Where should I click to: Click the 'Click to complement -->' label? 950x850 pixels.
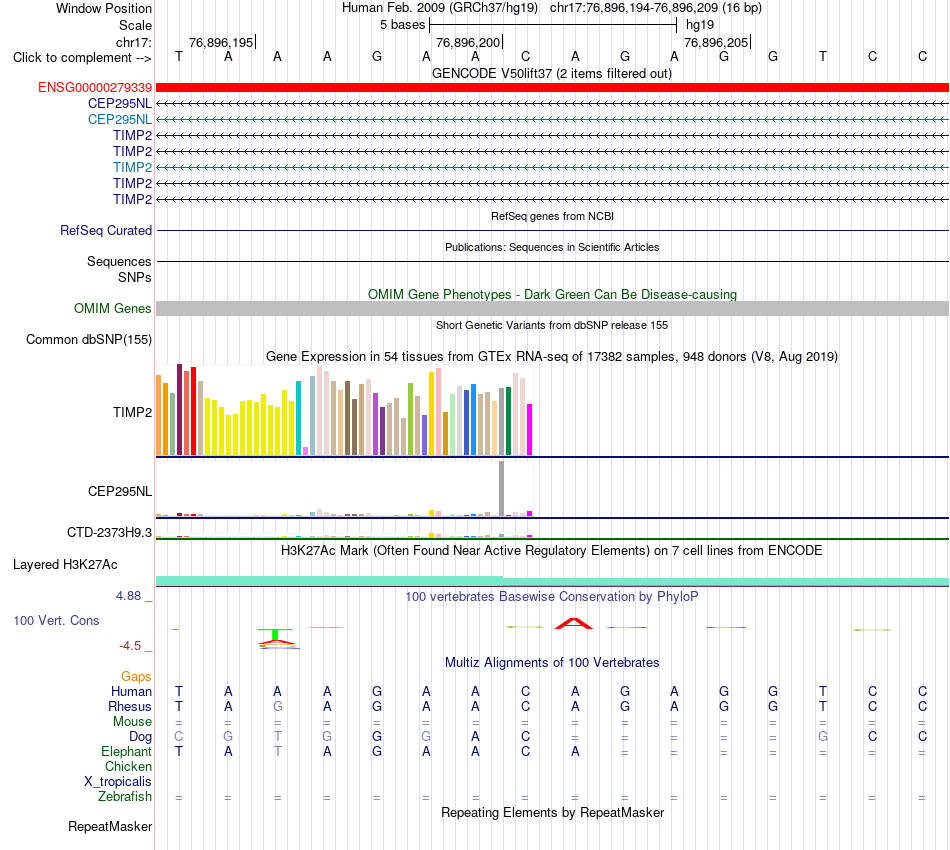(82, 58)
